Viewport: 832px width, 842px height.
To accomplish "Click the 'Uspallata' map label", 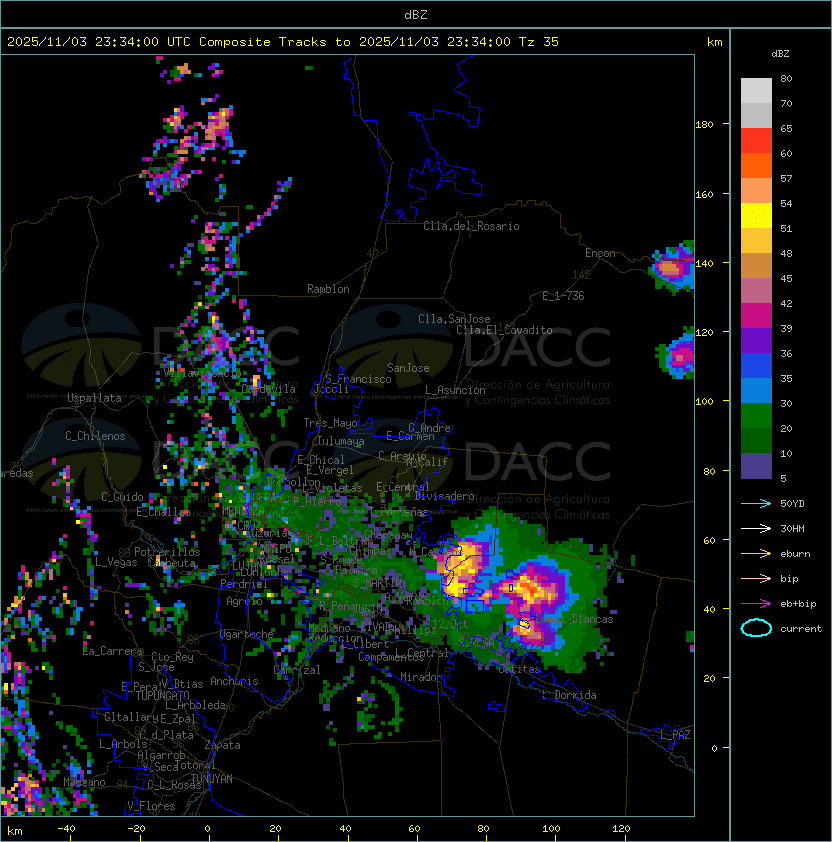I will pyautogui.click(x=94, y=398).
